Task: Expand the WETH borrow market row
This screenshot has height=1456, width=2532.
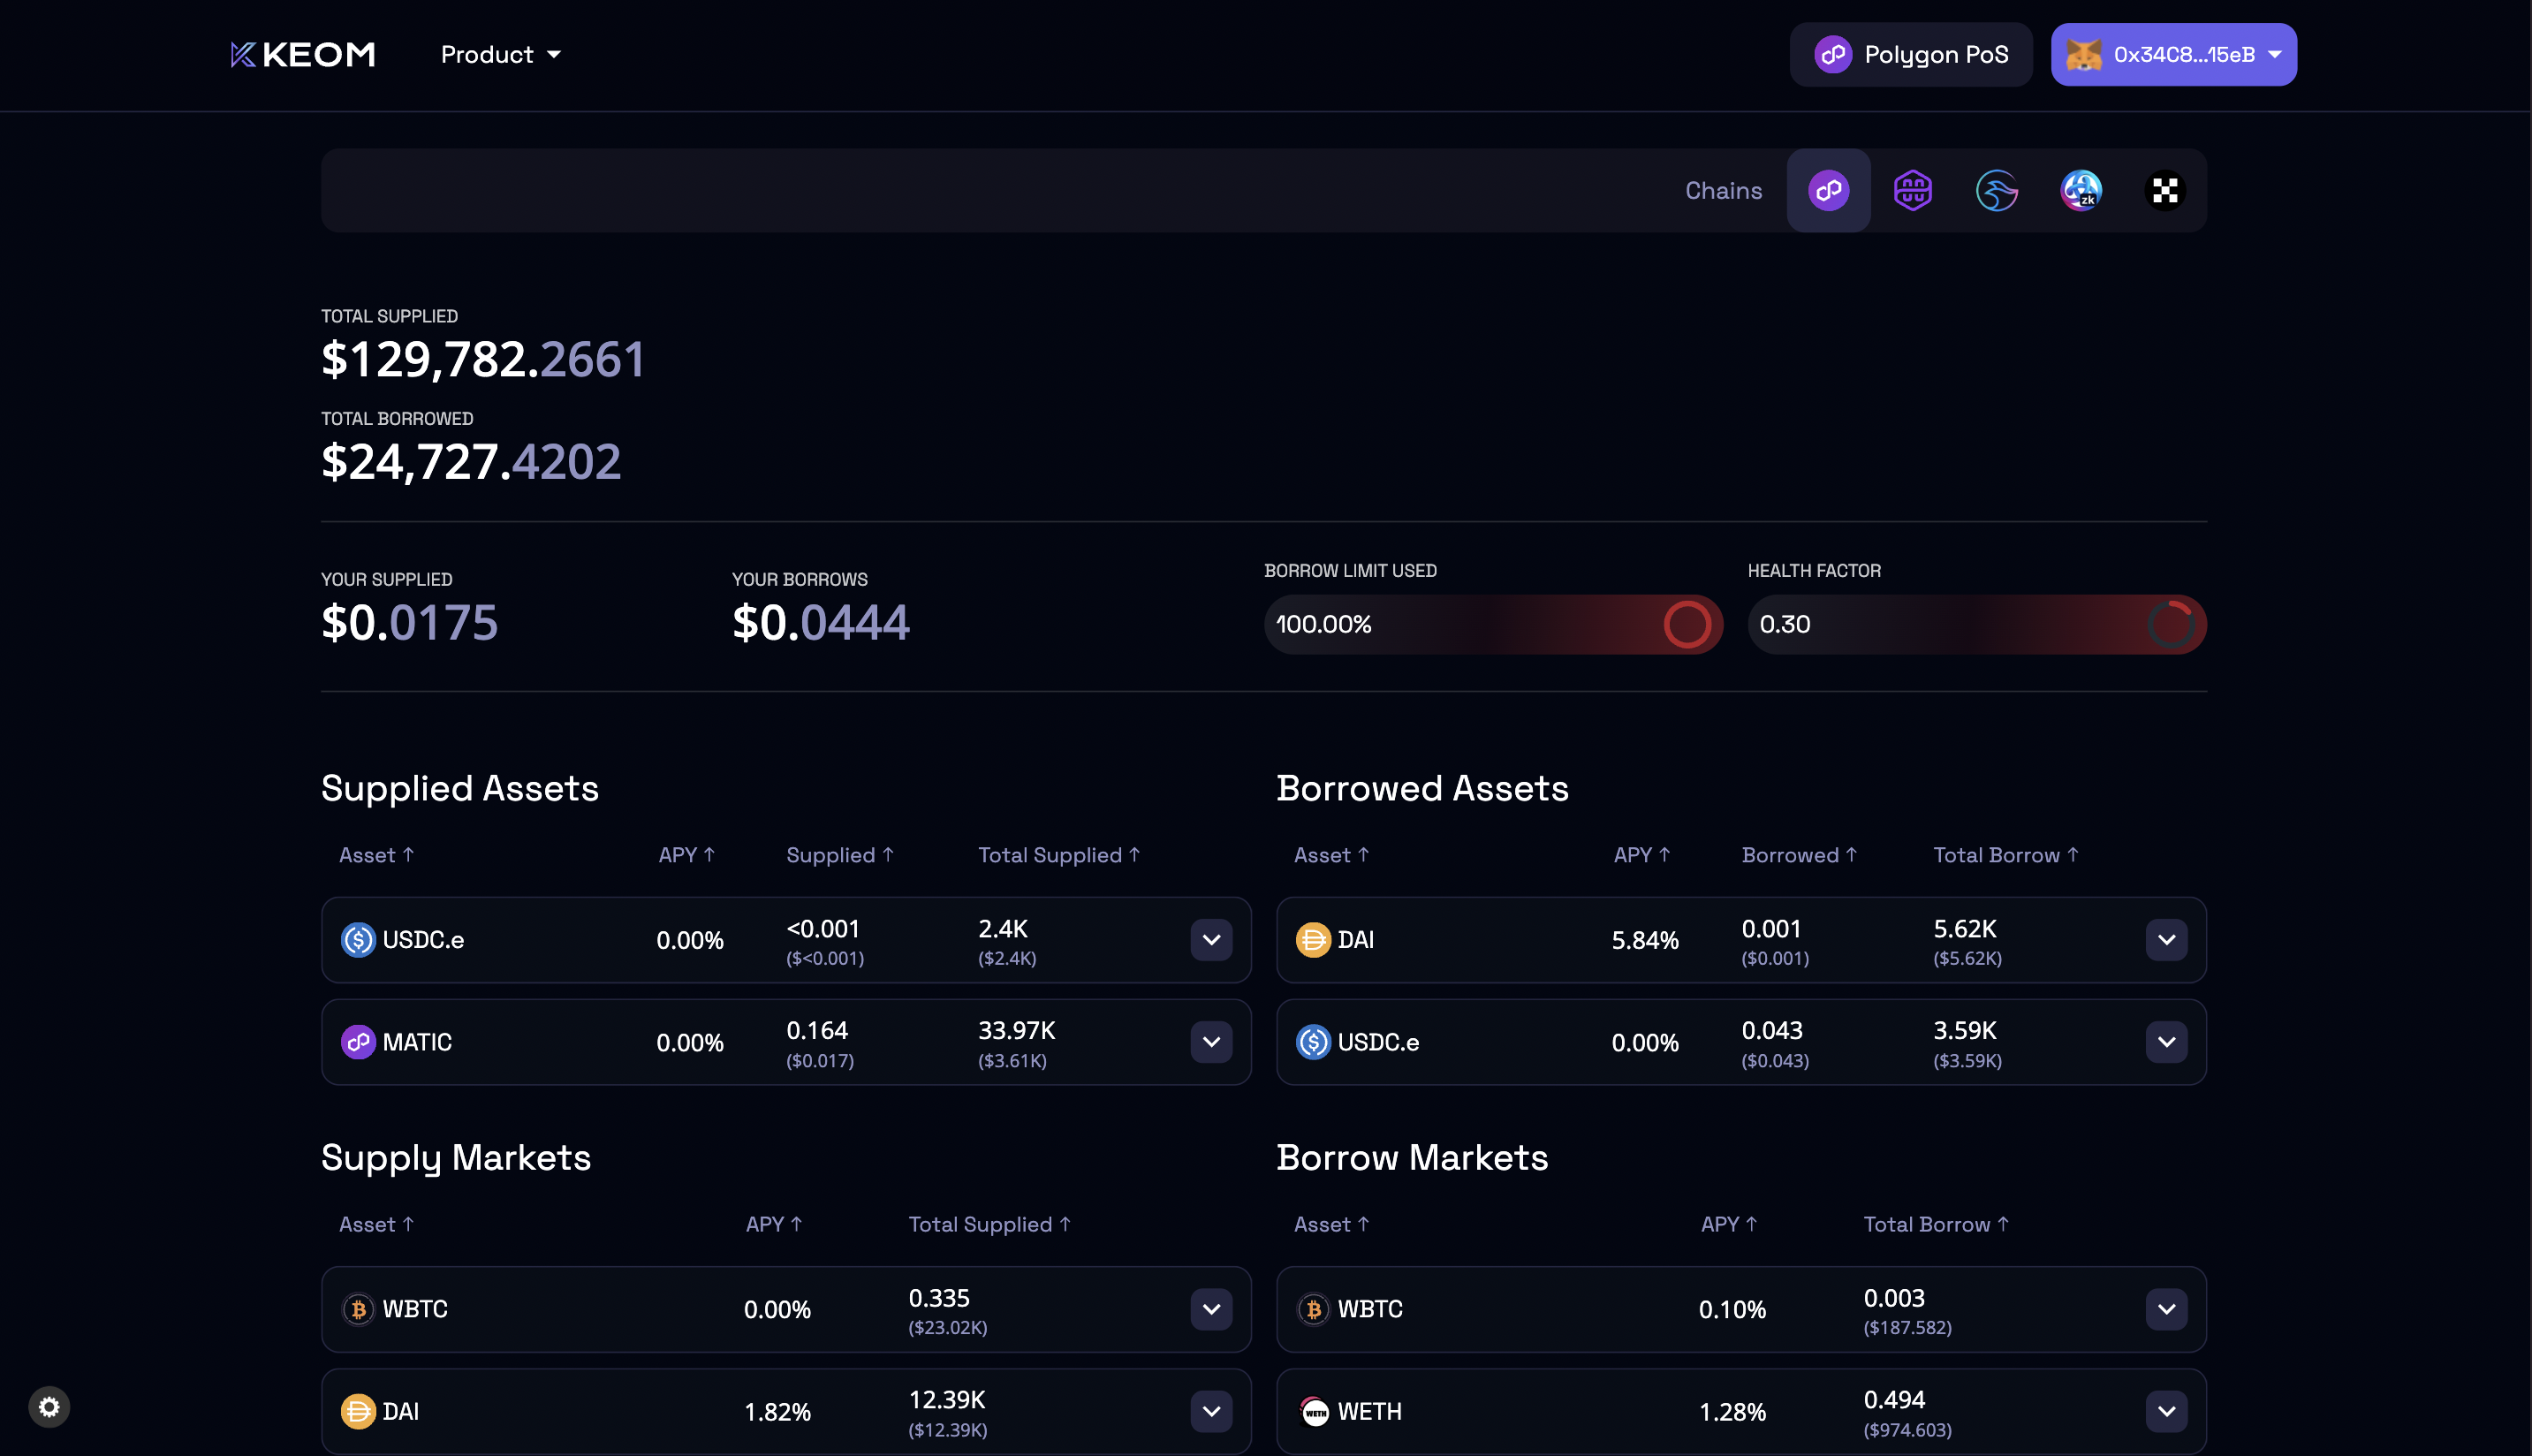Action: pos(2166,1411)
